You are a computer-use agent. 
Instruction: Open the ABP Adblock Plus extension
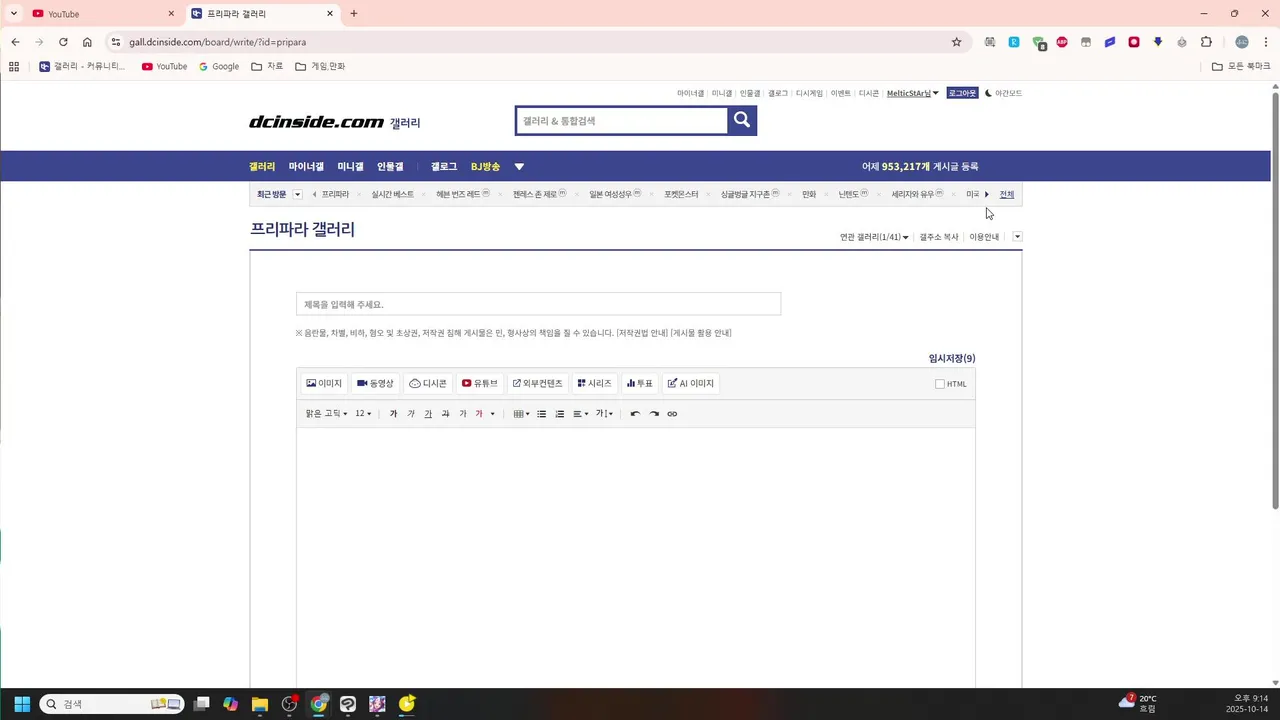[x=1062, y=42]
